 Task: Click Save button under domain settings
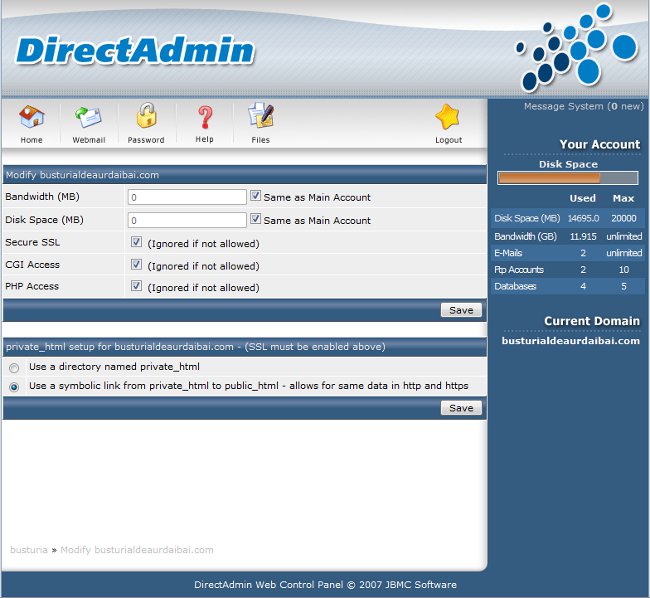pyautogui.click(x=461, y=310)
